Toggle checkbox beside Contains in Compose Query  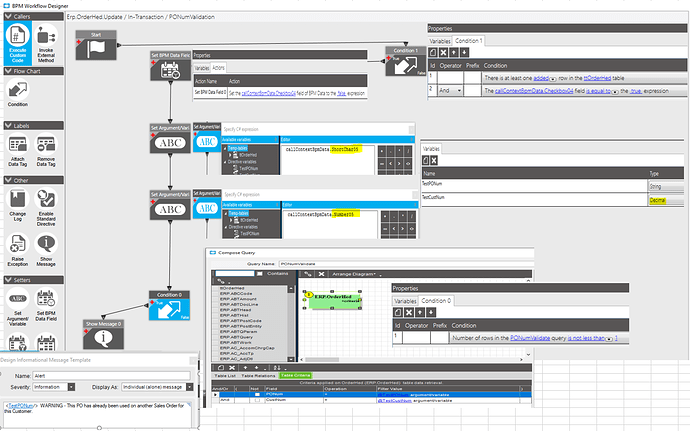click(260, 273)
